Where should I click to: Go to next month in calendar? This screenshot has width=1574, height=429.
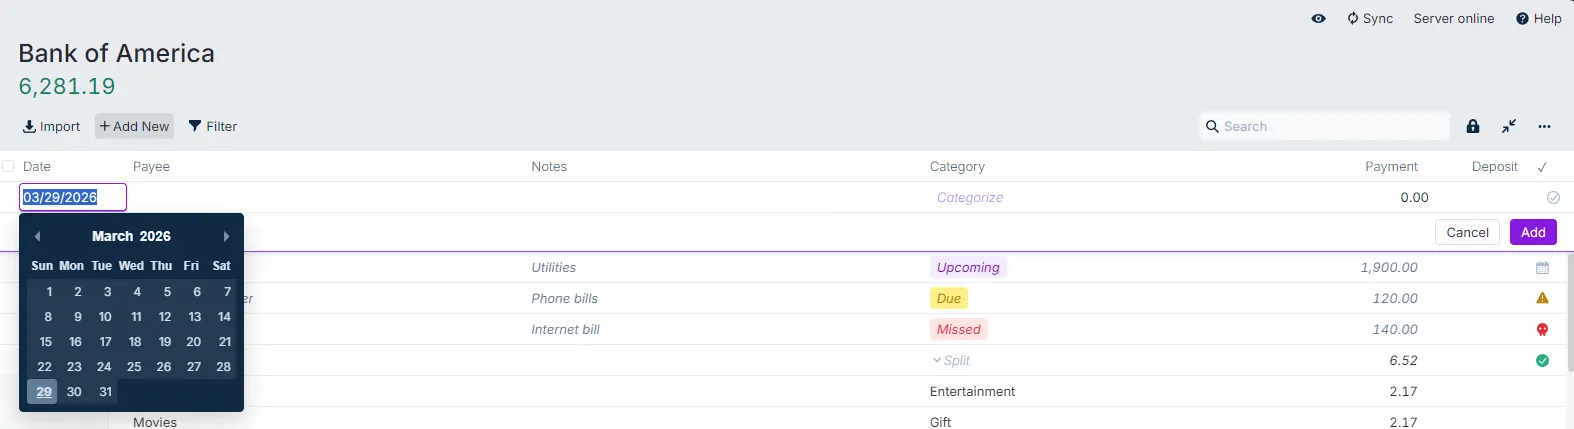(226, 236)
